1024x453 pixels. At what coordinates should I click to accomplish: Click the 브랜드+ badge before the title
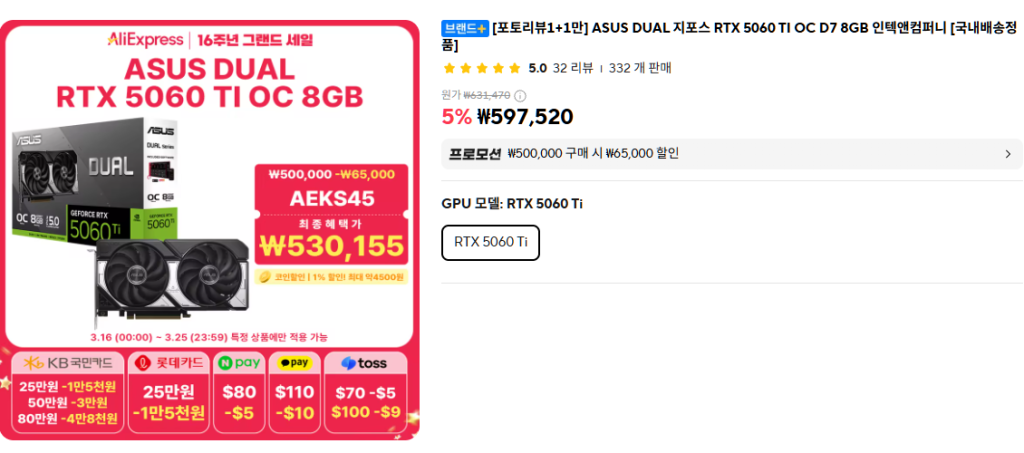[x=465, y=28]
